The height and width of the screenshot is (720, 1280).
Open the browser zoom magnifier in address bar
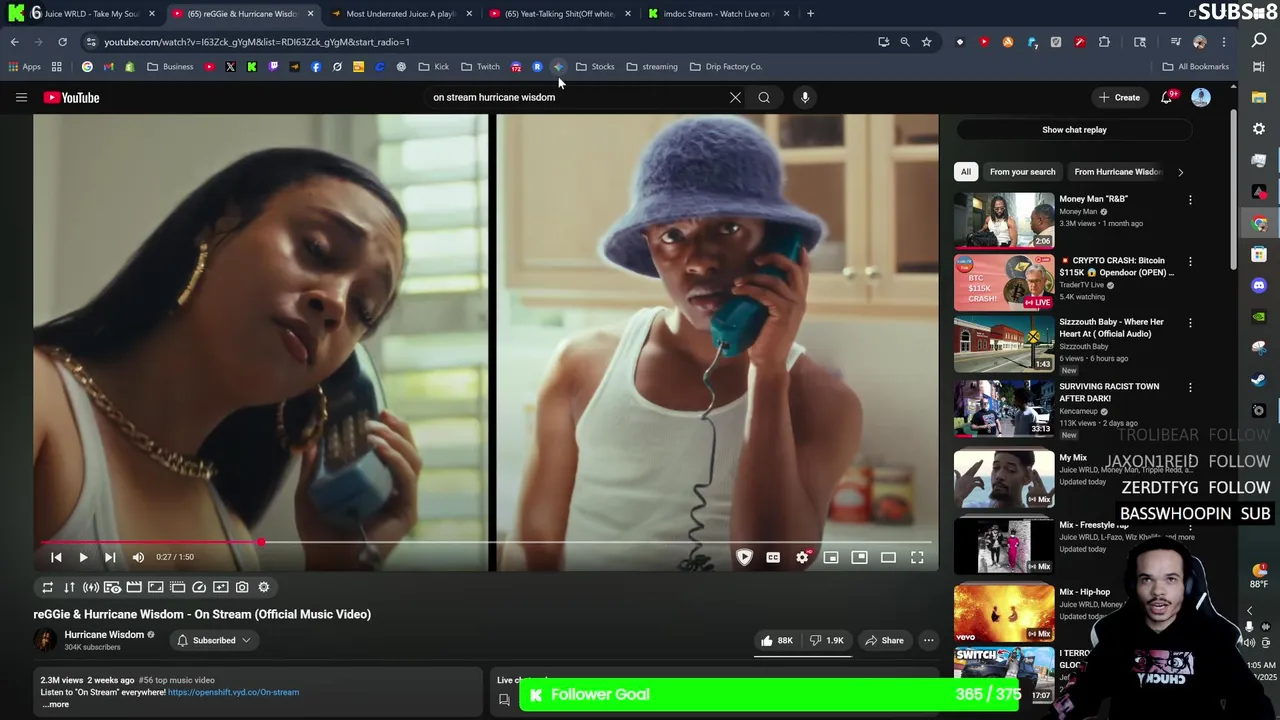(905, 42)
